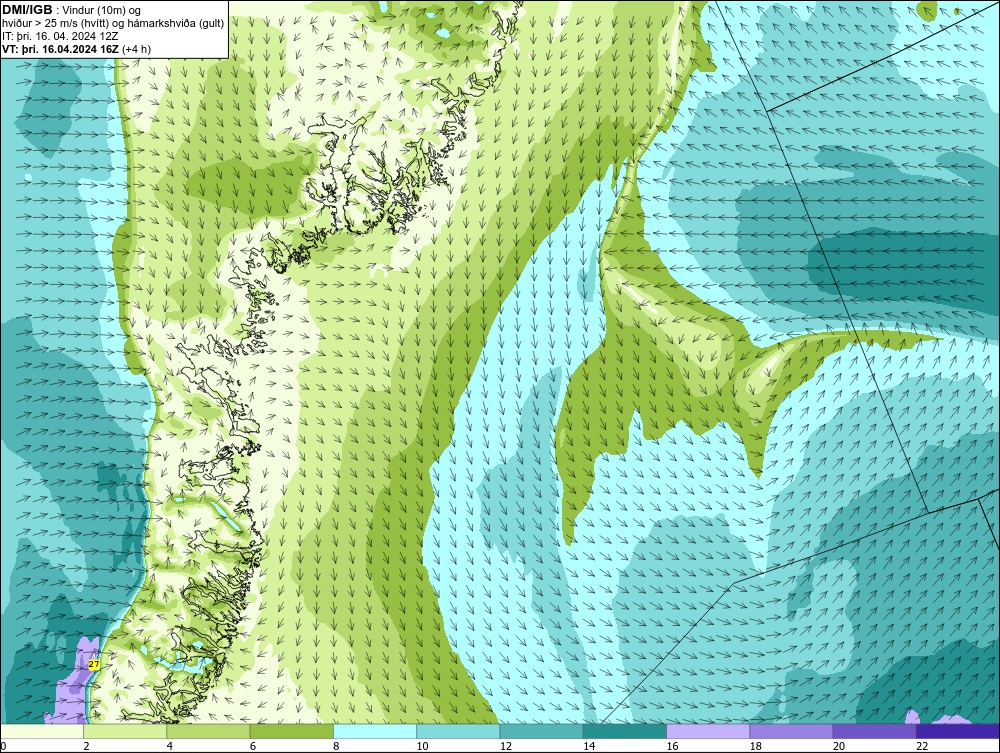Click the scale label '8'
The height and width of the screenshot is (753, 1000).
click(x=336, y=747)
